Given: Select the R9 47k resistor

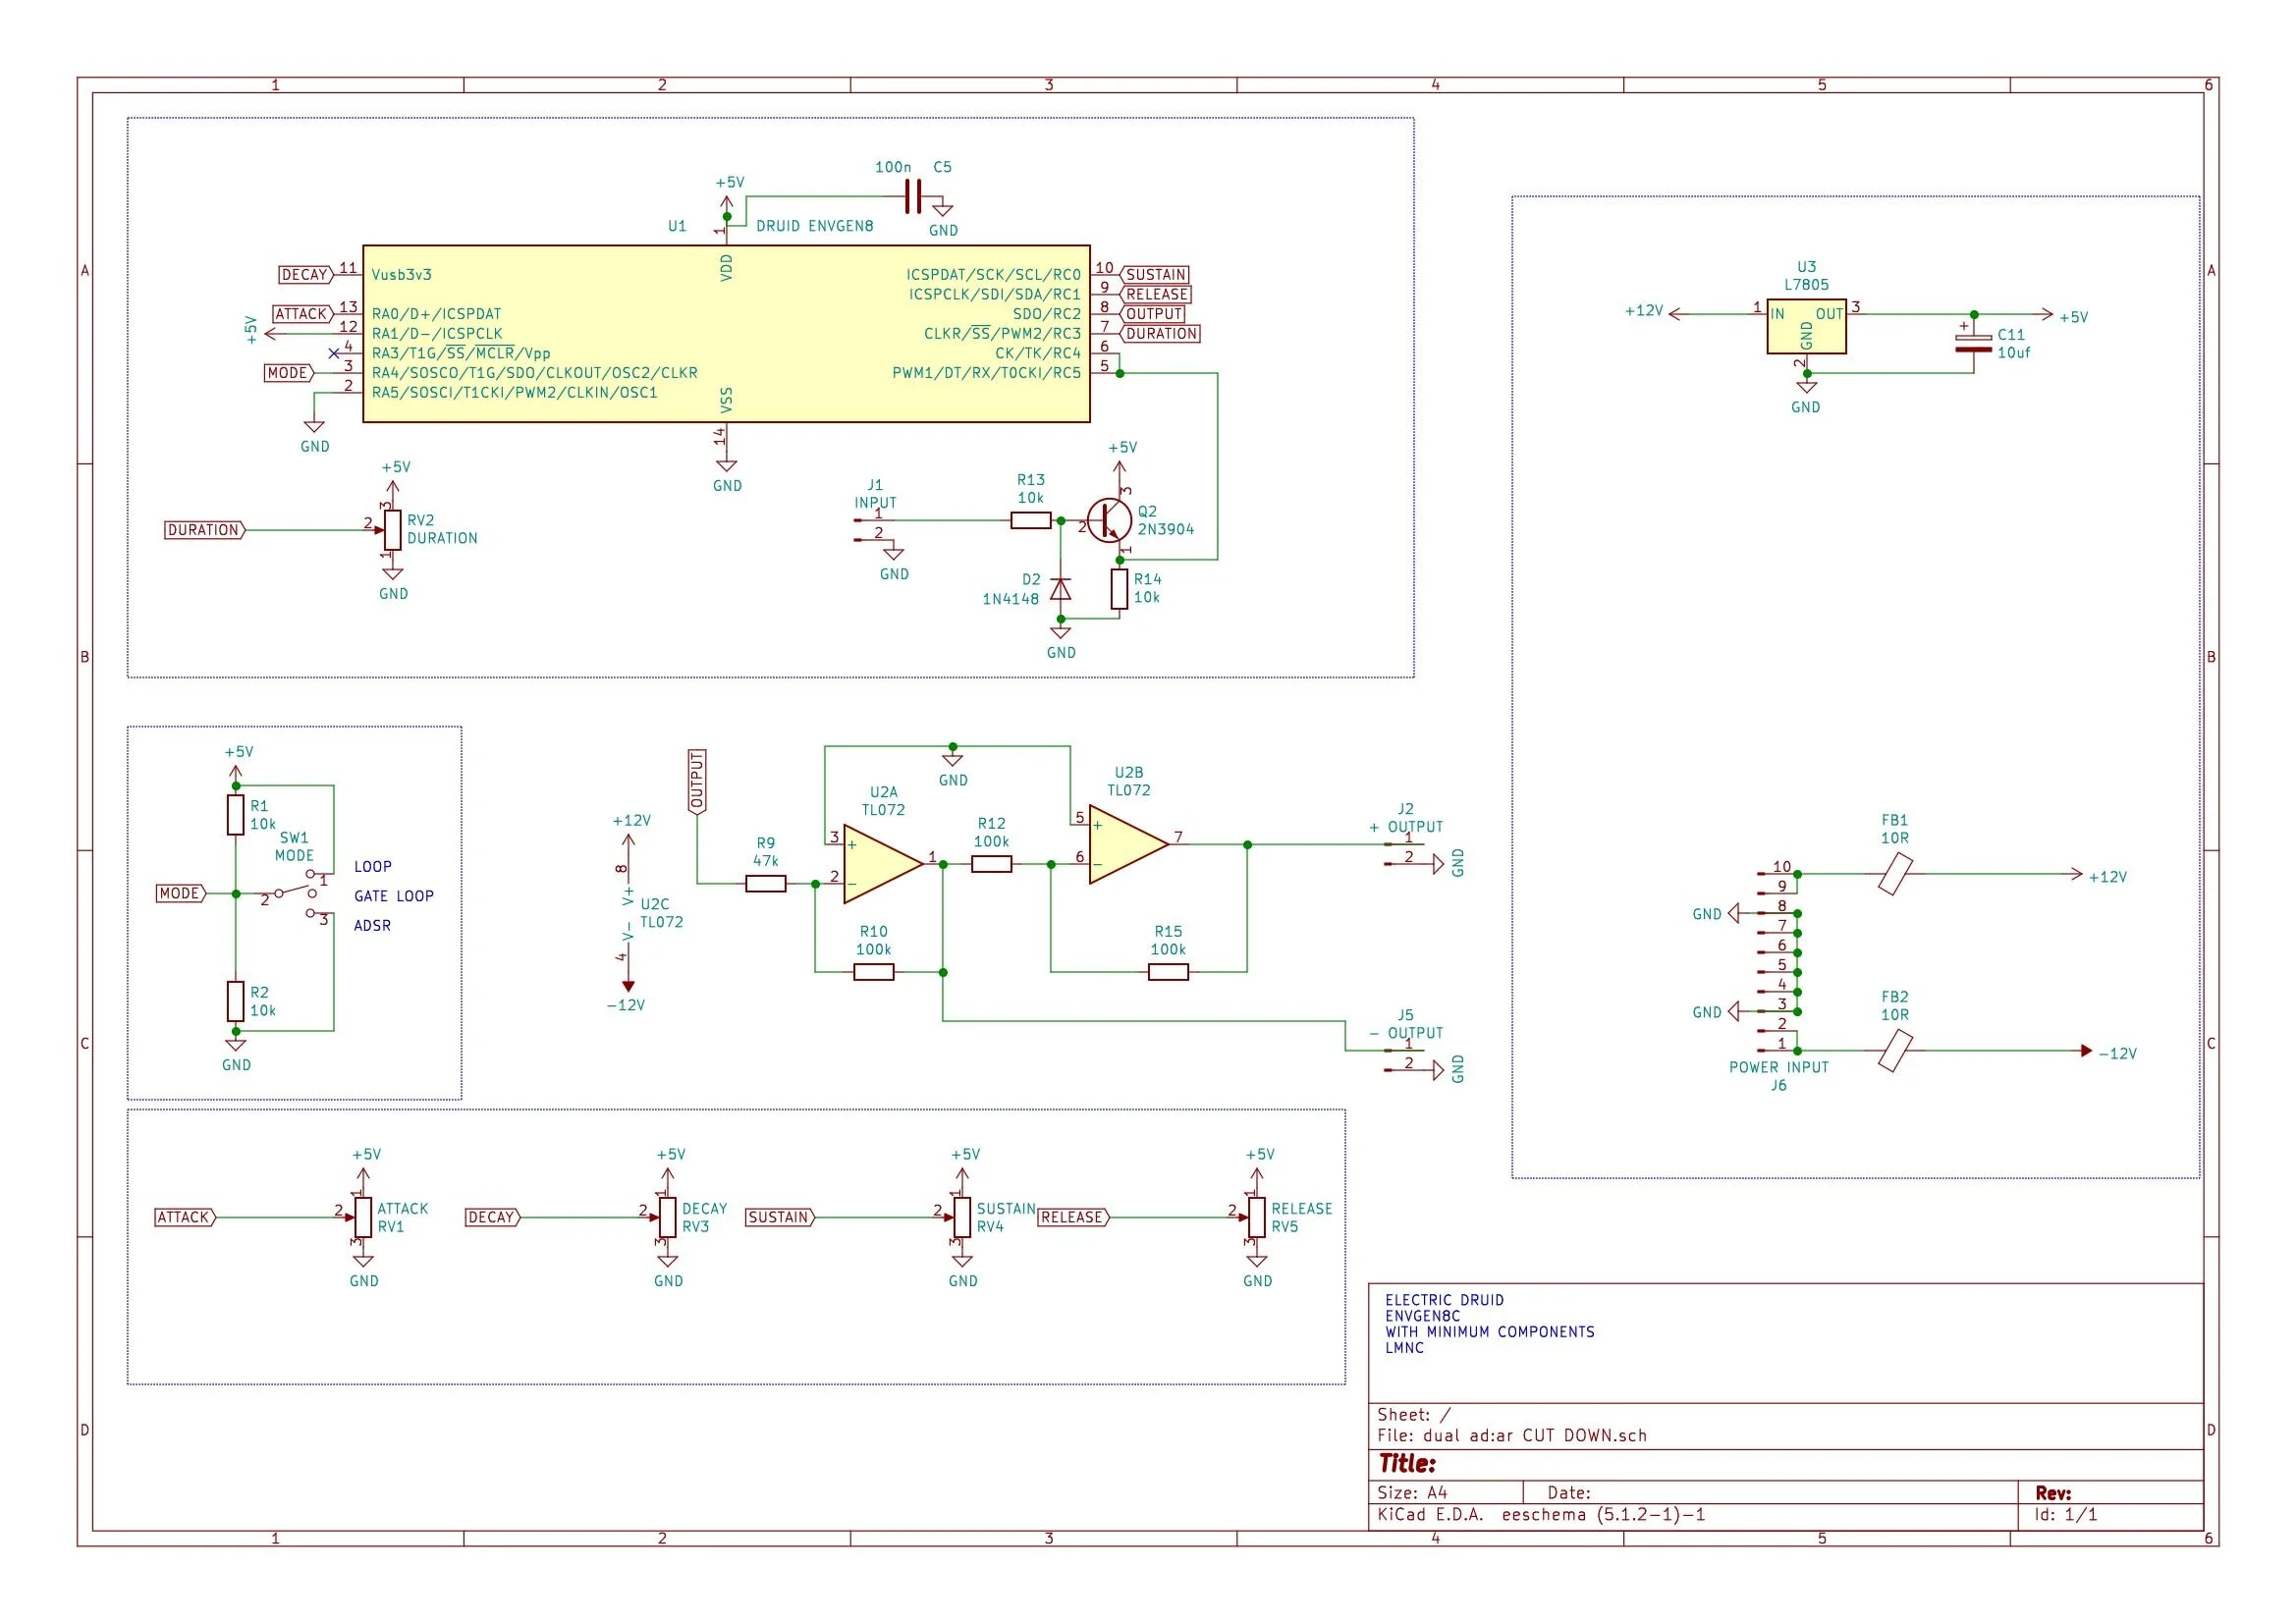Looking at the screenshot, I should (765, 884).
